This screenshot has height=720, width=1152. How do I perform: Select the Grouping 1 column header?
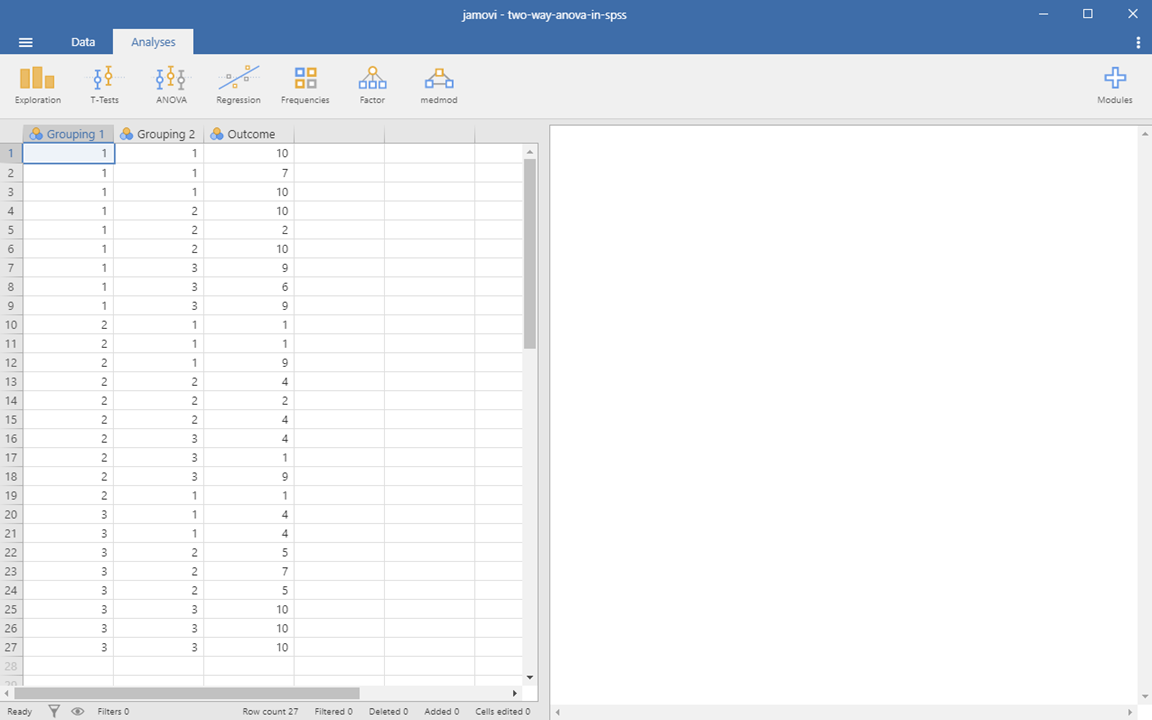pos(68,134)
